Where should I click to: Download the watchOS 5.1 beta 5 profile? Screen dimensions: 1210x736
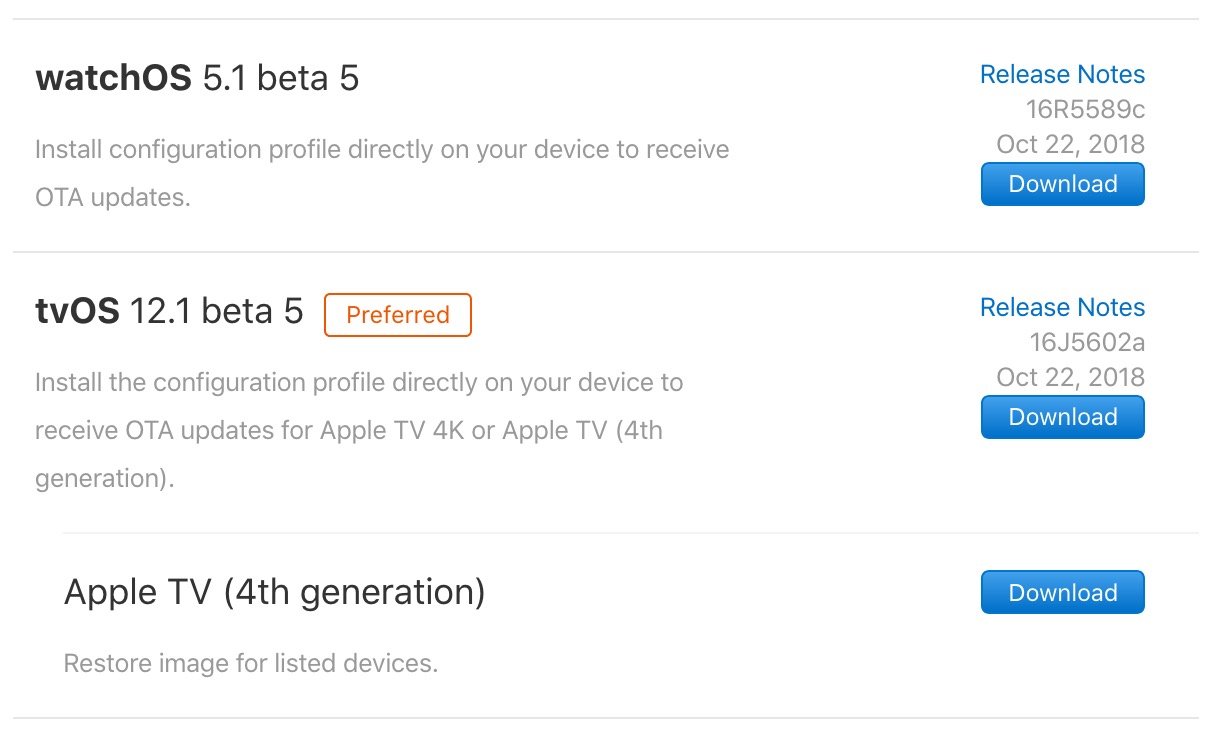click(1062, 184)
